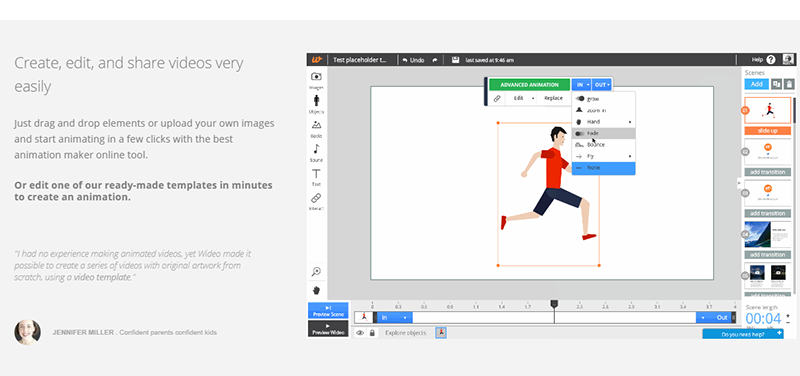Viewport: 800px width, 376px height.
Task: Click Undo in top bar
Action: click(x=414, y=60)
